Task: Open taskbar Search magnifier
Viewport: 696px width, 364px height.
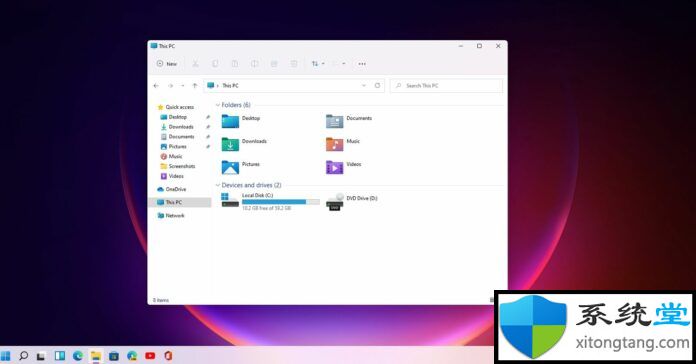Action: tap(23, 356)
